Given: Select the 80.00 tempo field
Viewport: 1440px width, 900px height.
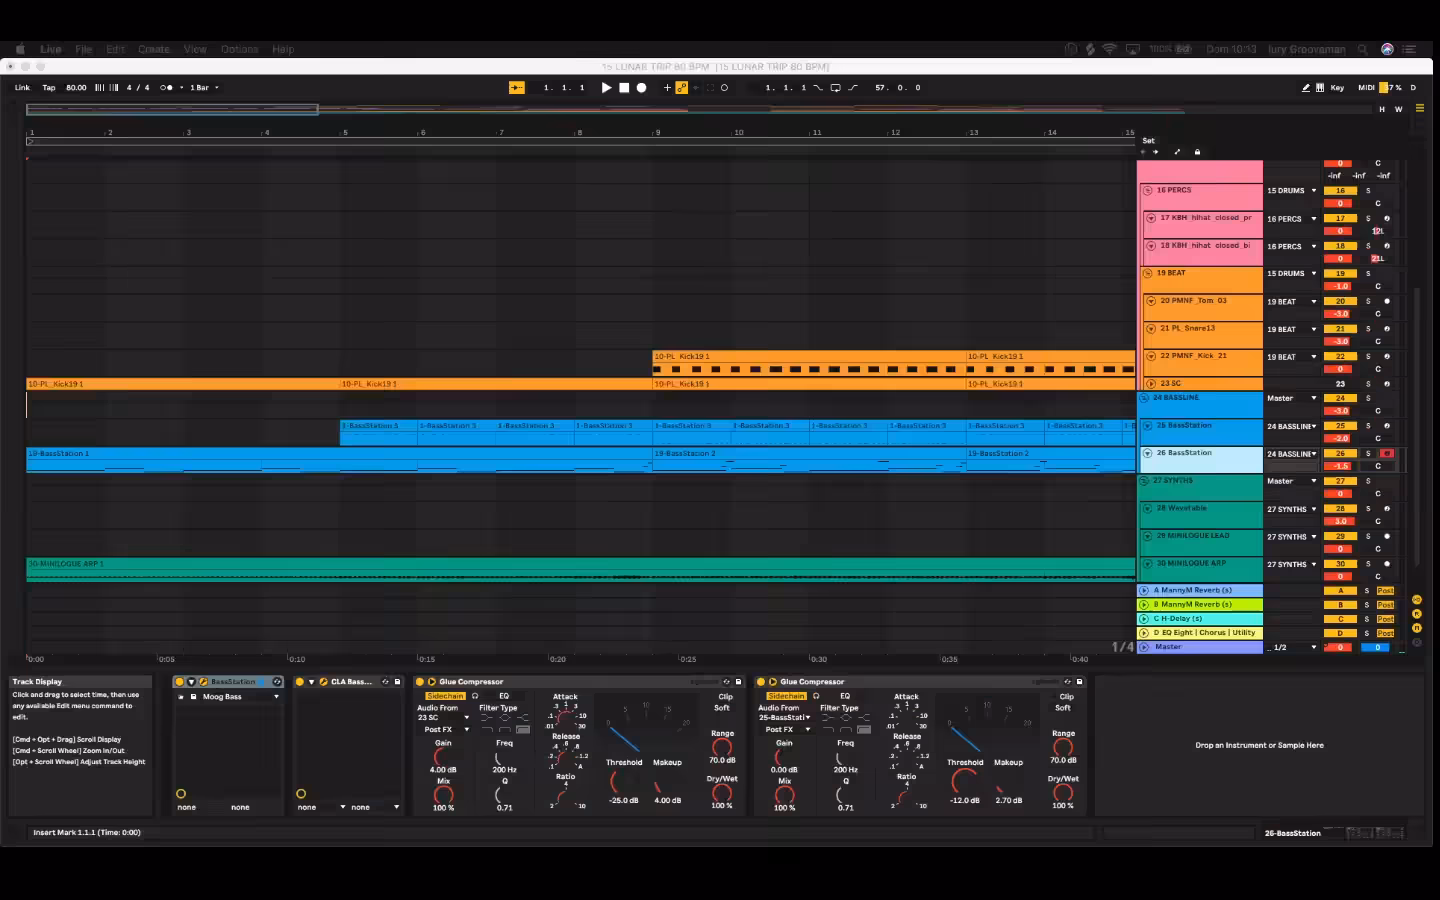Looking at the screenshot, I should click(x=76, y=88).
